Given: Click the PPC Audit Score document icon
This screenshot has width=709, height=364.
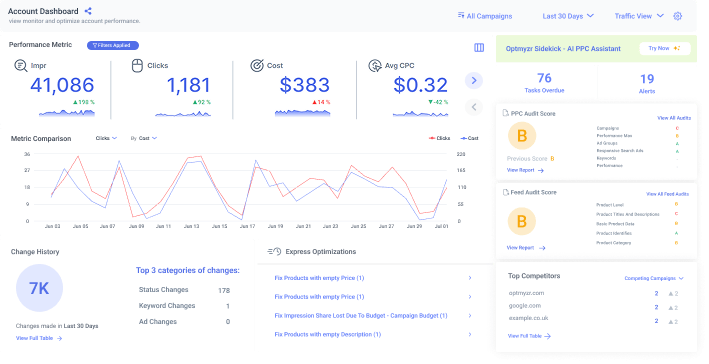Looking at the screenshot, I should click(x=506, y=113).
